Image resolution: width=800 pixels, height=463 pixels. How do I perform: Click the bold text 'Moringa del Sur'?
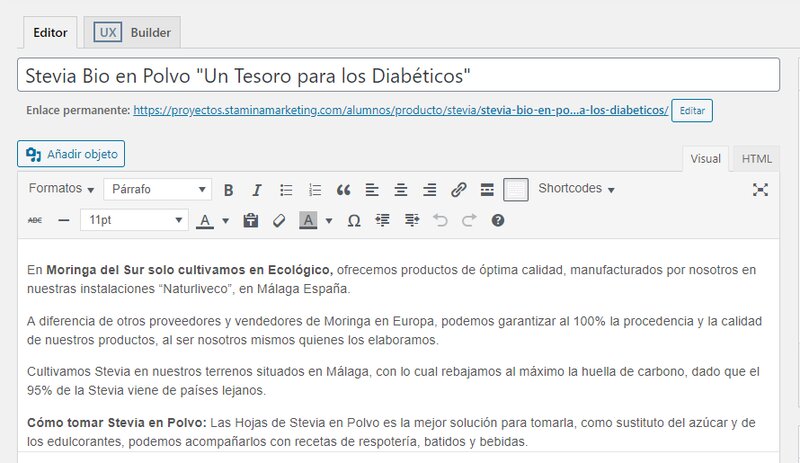95,270
